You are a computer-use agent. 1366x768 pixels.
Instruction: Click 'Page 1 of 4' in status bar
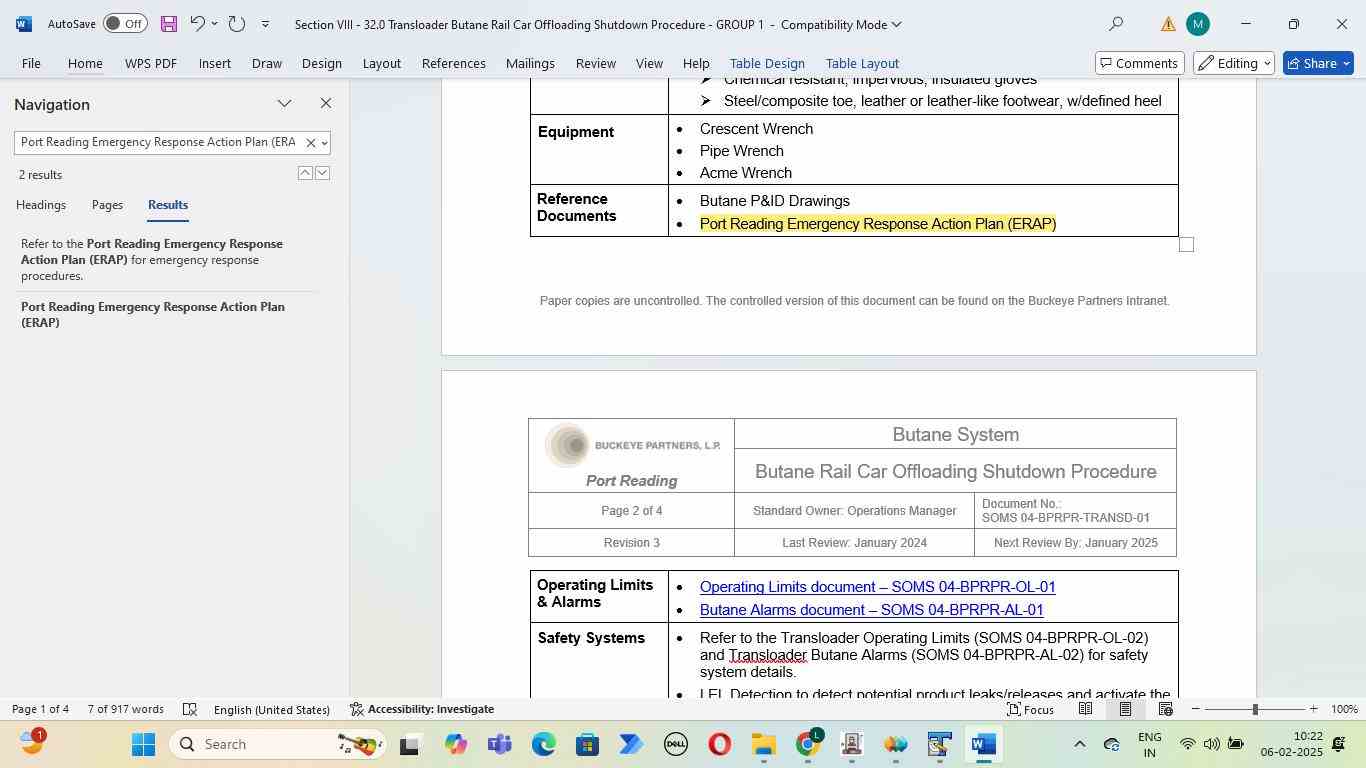click(40, 709)
